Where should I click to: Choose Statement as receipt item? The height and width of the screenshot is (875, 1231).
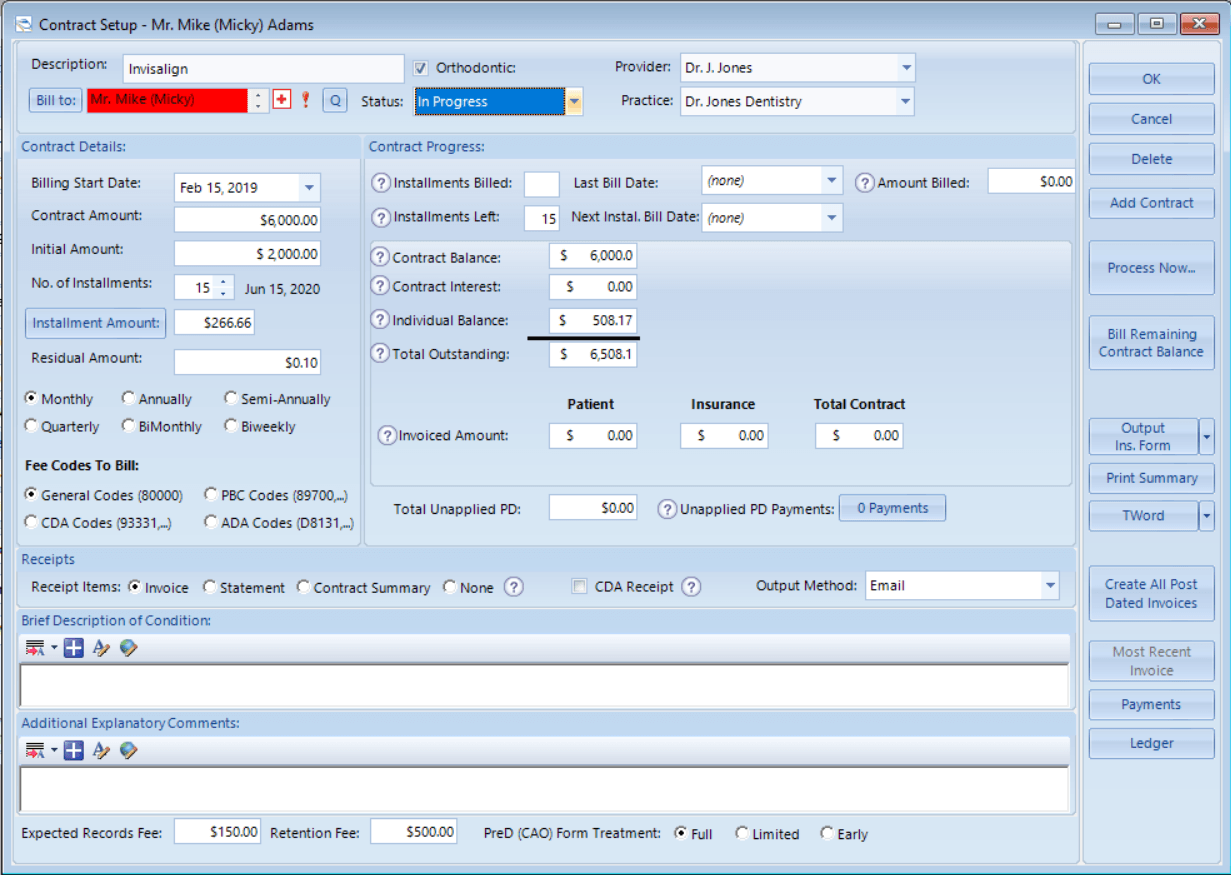210,587
